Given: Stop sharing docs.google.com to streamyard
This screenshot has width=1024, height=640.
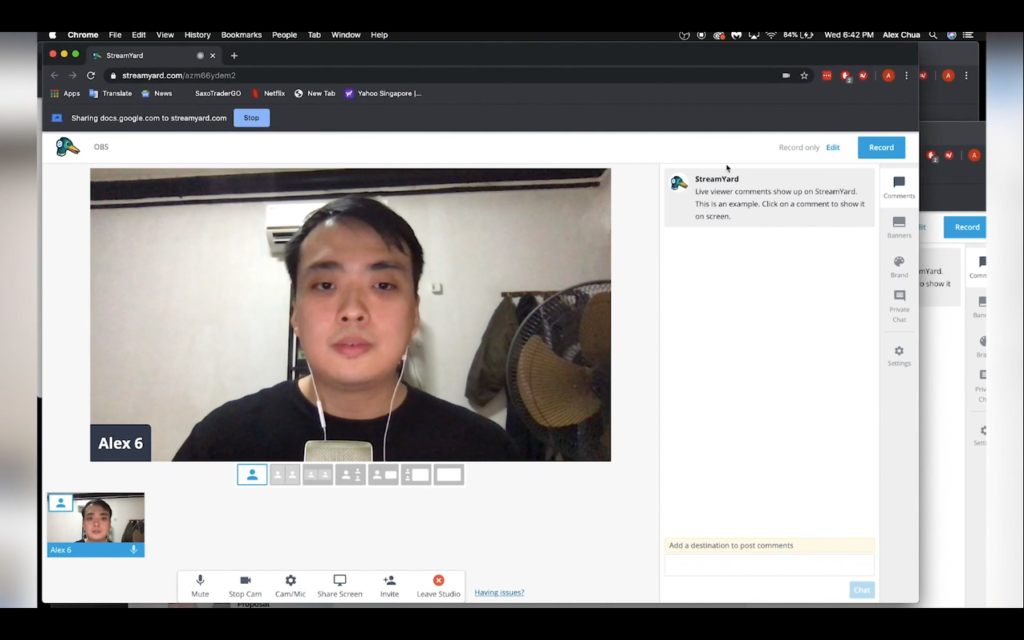Looking at the screenshot, I should (251, 118).
